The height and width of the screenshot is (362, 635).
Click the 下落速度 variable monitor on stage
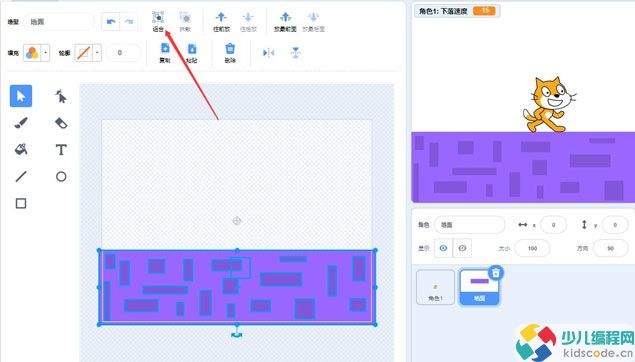coord(457,11)
